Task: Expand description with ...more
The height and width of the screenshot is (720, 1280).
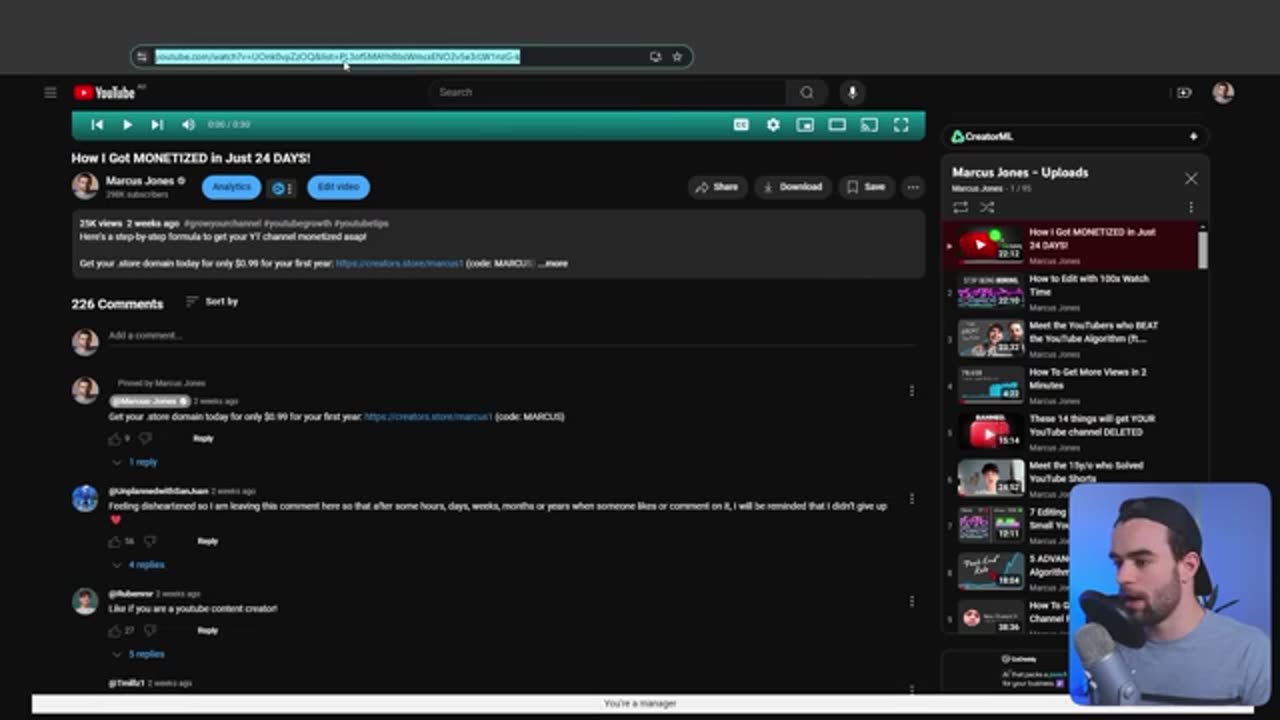Action: pyautogui.click(x=553, y=264)
